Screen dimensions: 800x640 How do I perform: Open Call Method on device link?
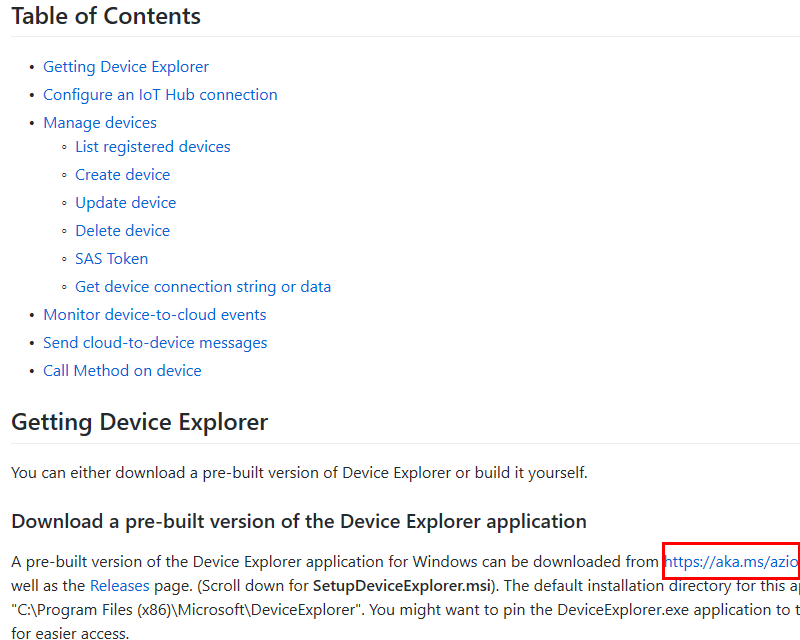click(x=122, y=371)
